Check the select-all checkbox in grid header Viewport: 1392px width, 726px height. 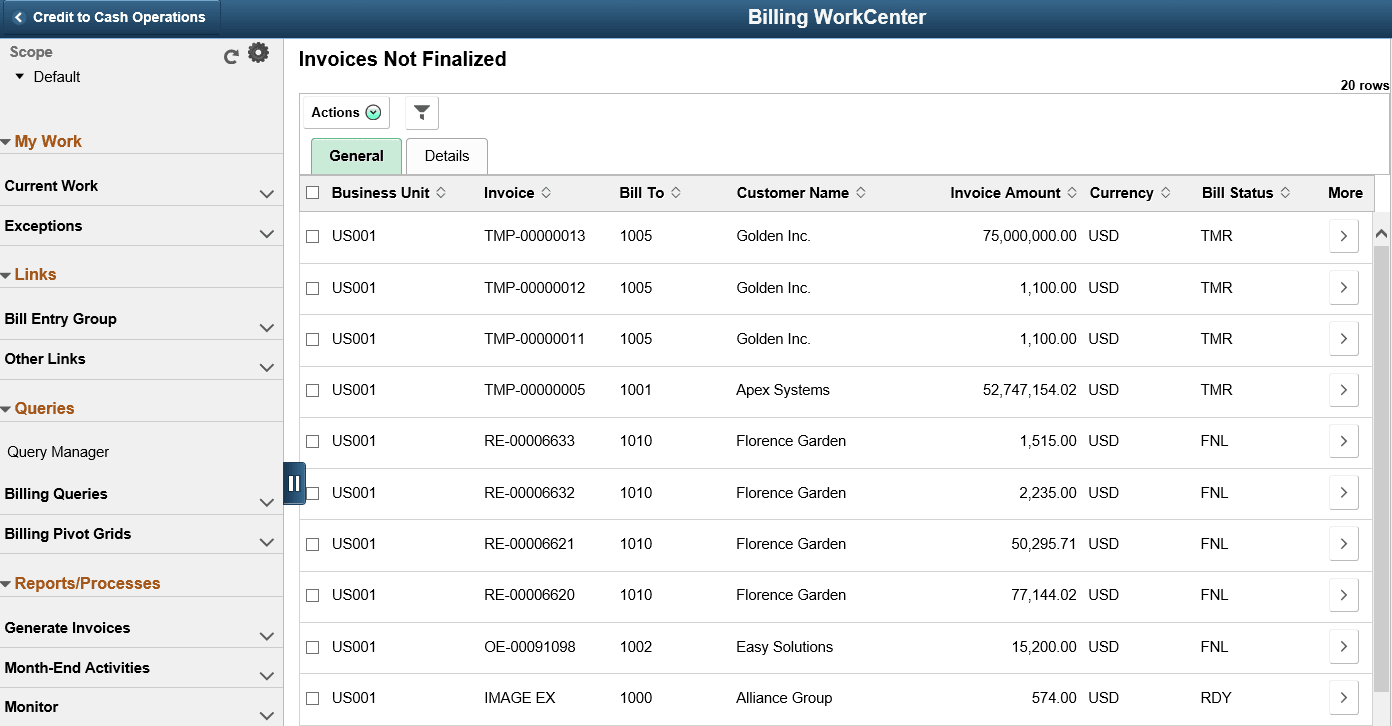click(313, 192)
